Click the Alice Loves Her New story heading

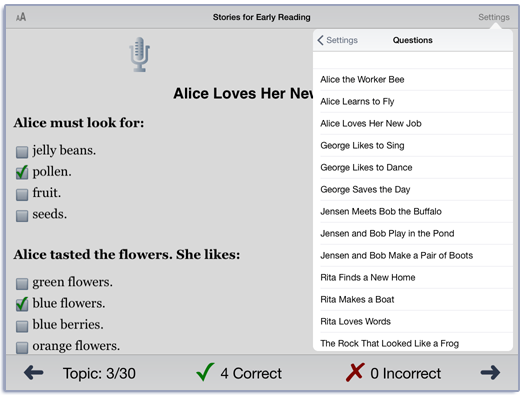tap(243, 93)
